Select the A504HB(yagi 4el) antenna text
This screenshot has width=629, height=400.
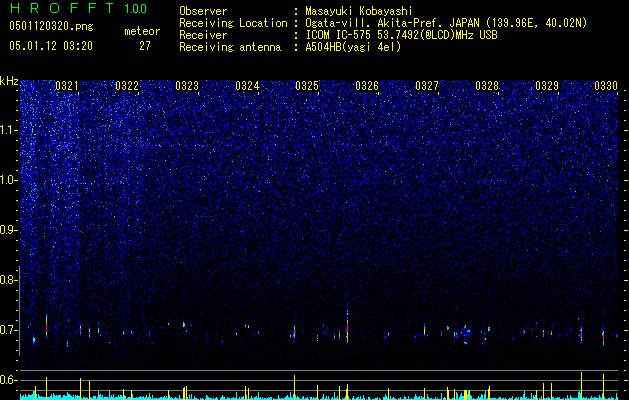coord(353,47)
